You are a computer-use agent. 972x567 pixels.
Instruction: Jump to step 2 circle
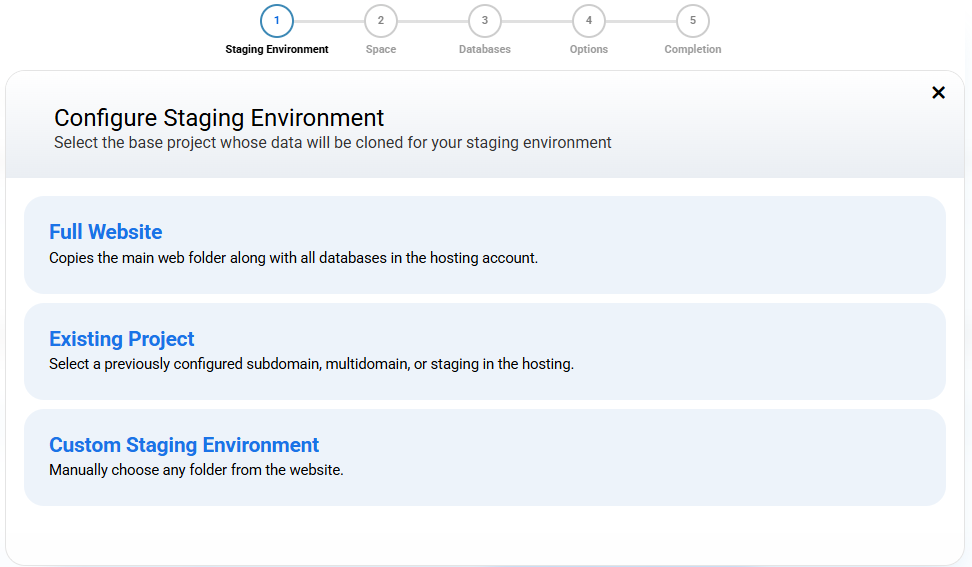tap(381, 21)
